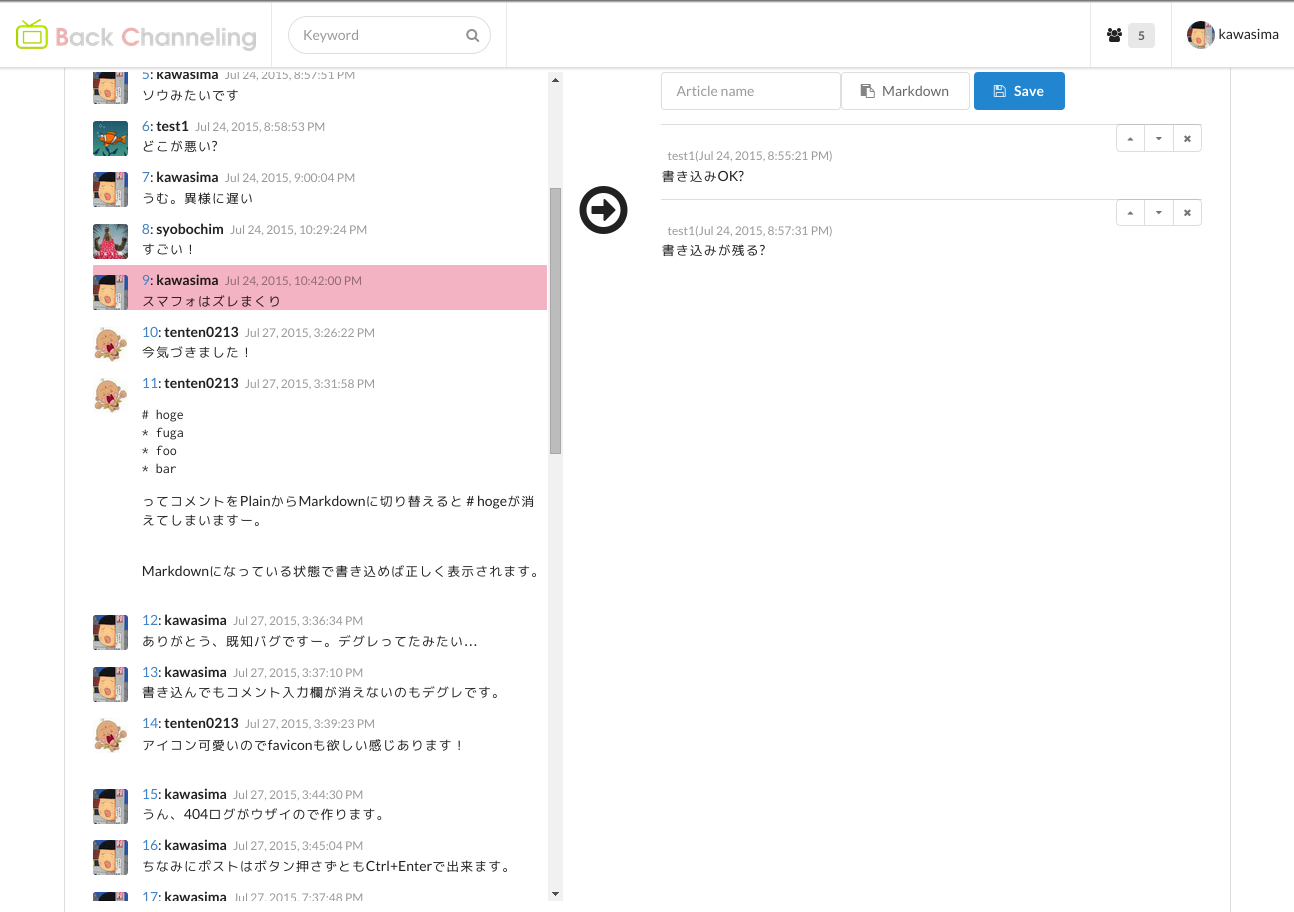1294x912 pixels.
Task: Open highlighted comment 9 by kawasima
Action: point(300,289)
